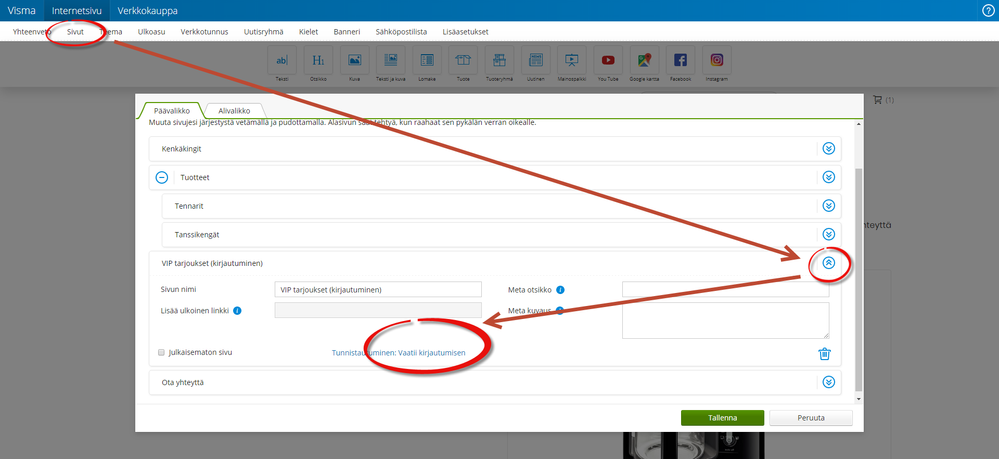Add a YouTube block
This screenshot has width=999, height=459.
tap(608, 60)
